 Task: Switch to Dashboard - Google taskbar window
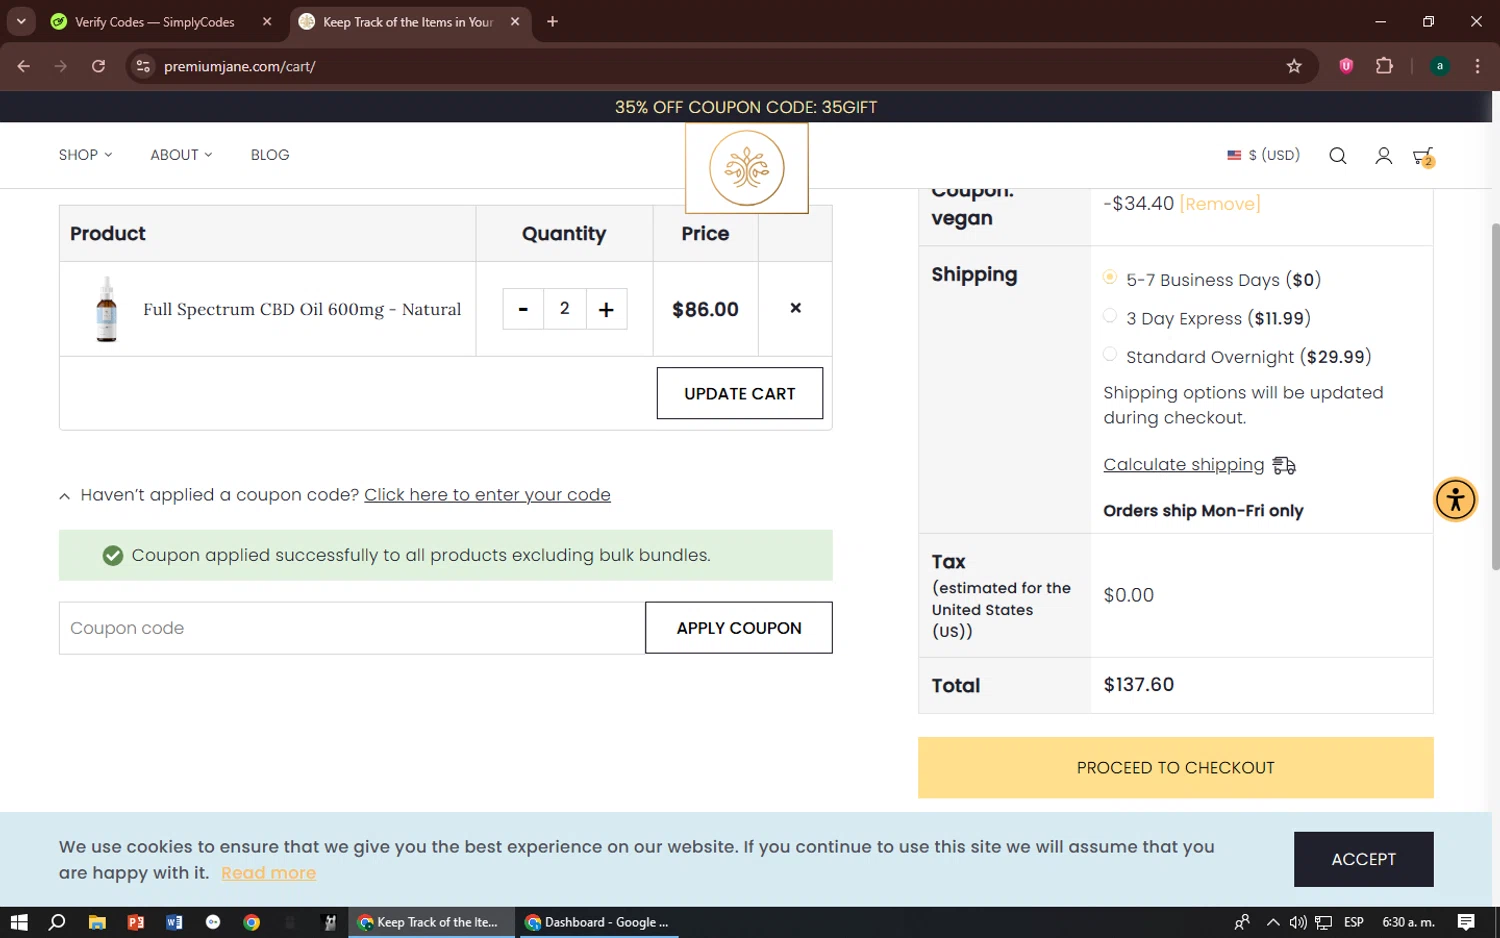click(597, 922)
